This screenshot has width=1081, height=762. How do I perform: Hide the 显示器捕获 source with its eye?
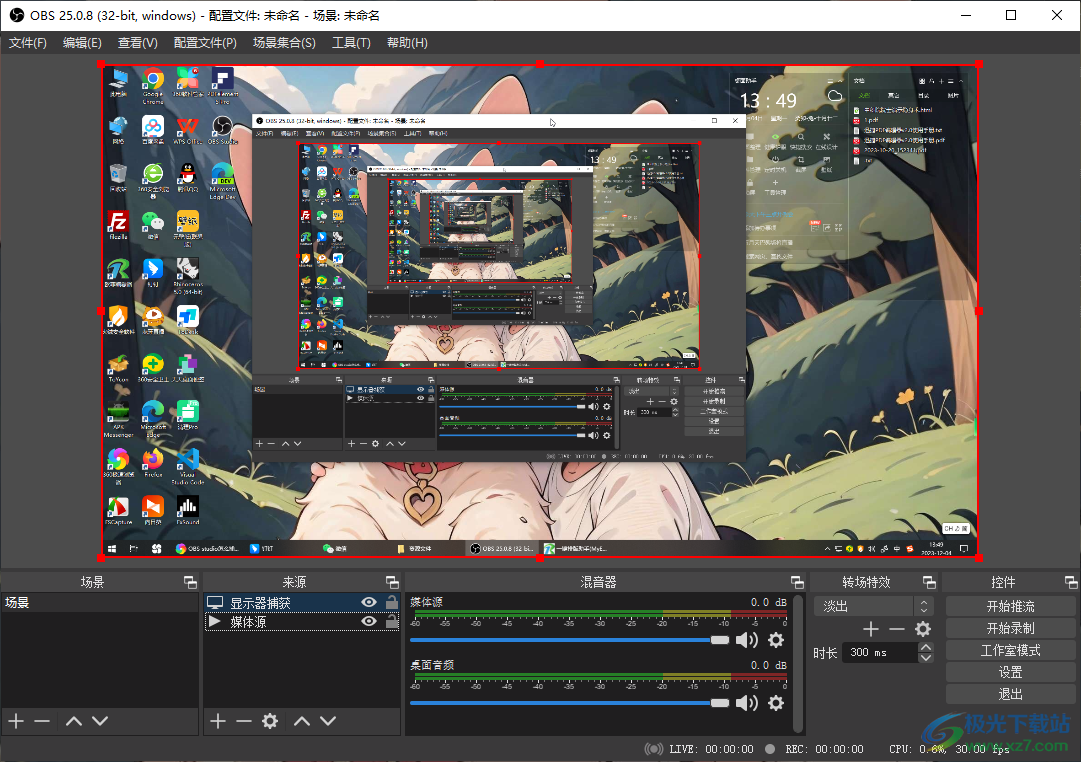point(370,602)
